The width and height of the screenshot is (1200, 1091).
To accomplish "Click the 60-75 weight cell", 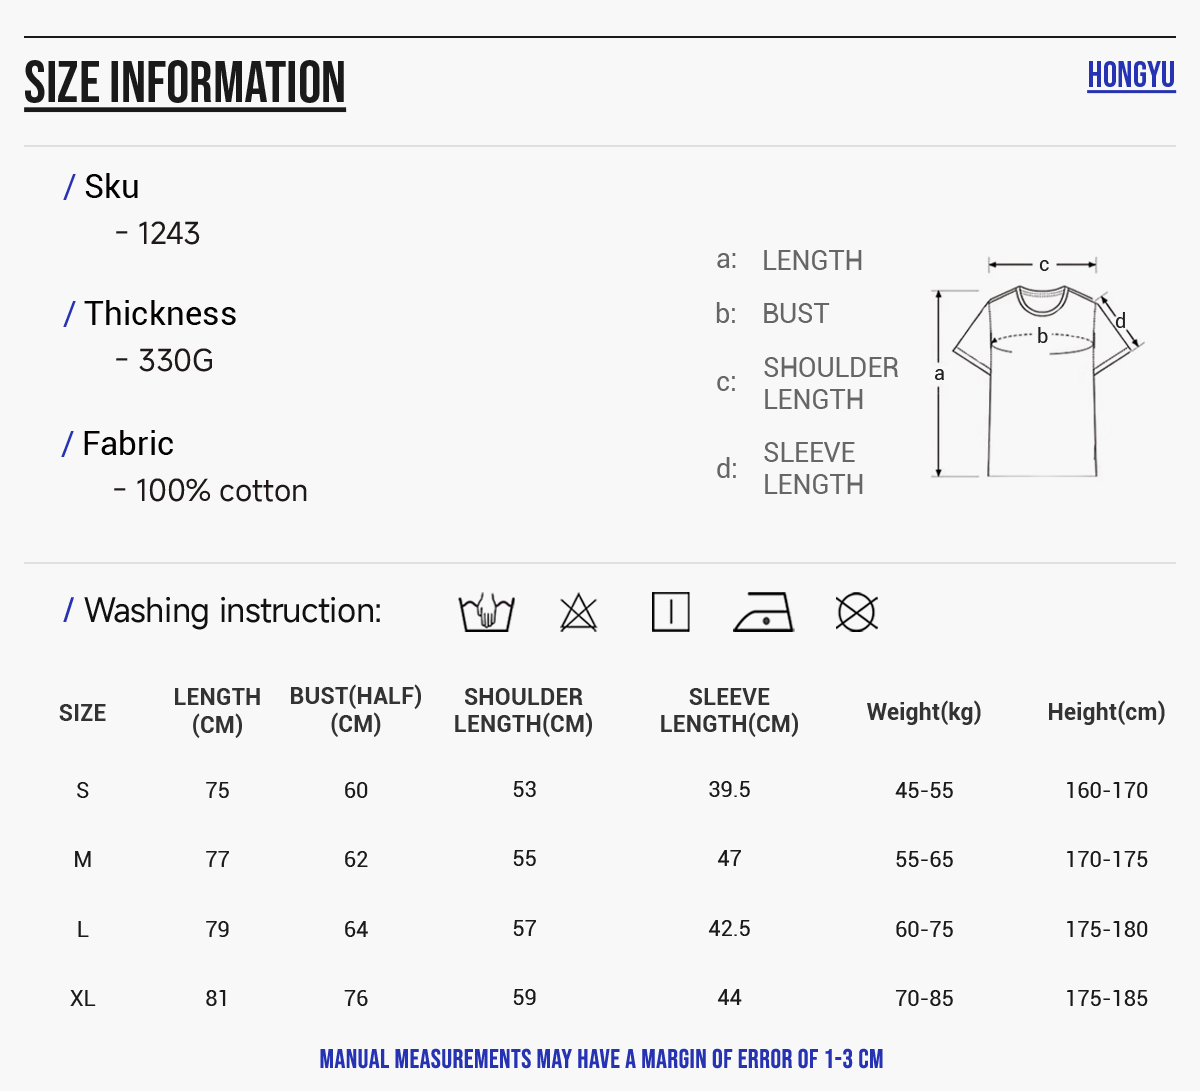I will 924,929.
